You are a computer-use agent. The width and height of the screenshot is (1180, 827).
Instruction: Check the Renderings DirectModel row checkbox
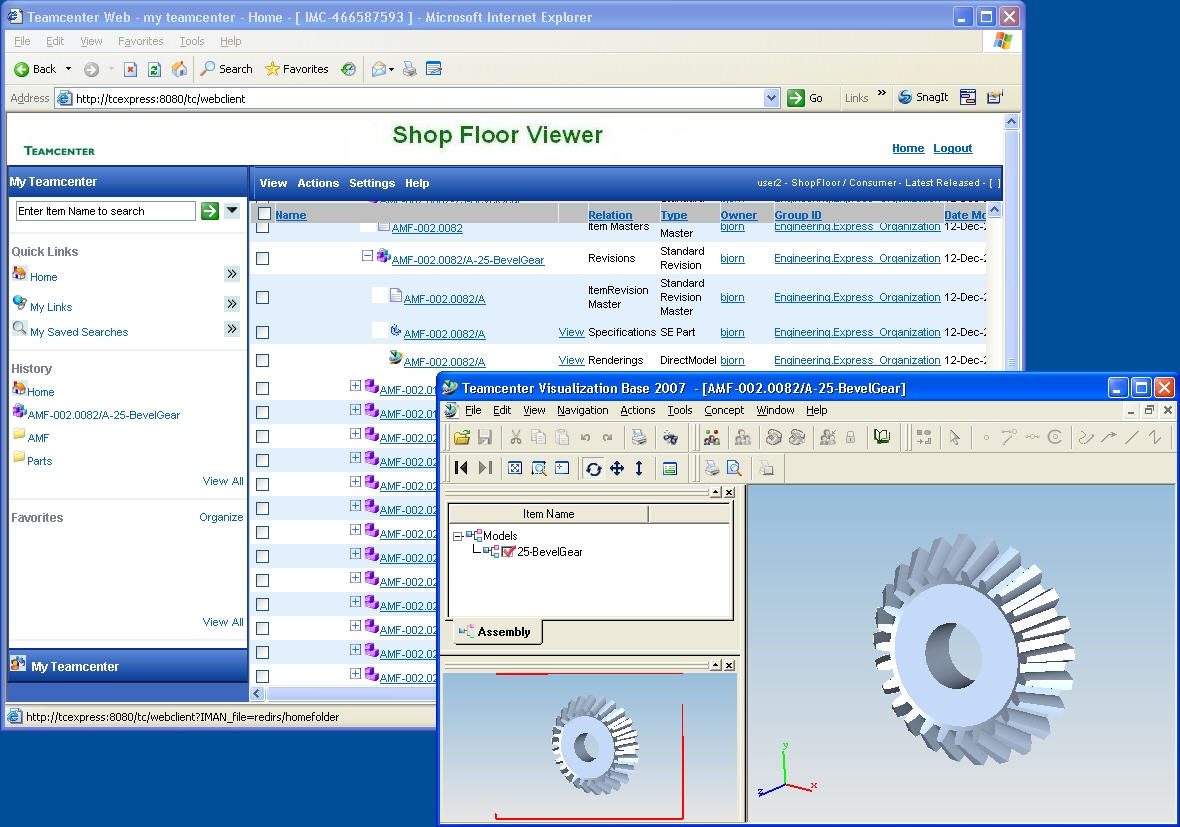tap(263, 360)
